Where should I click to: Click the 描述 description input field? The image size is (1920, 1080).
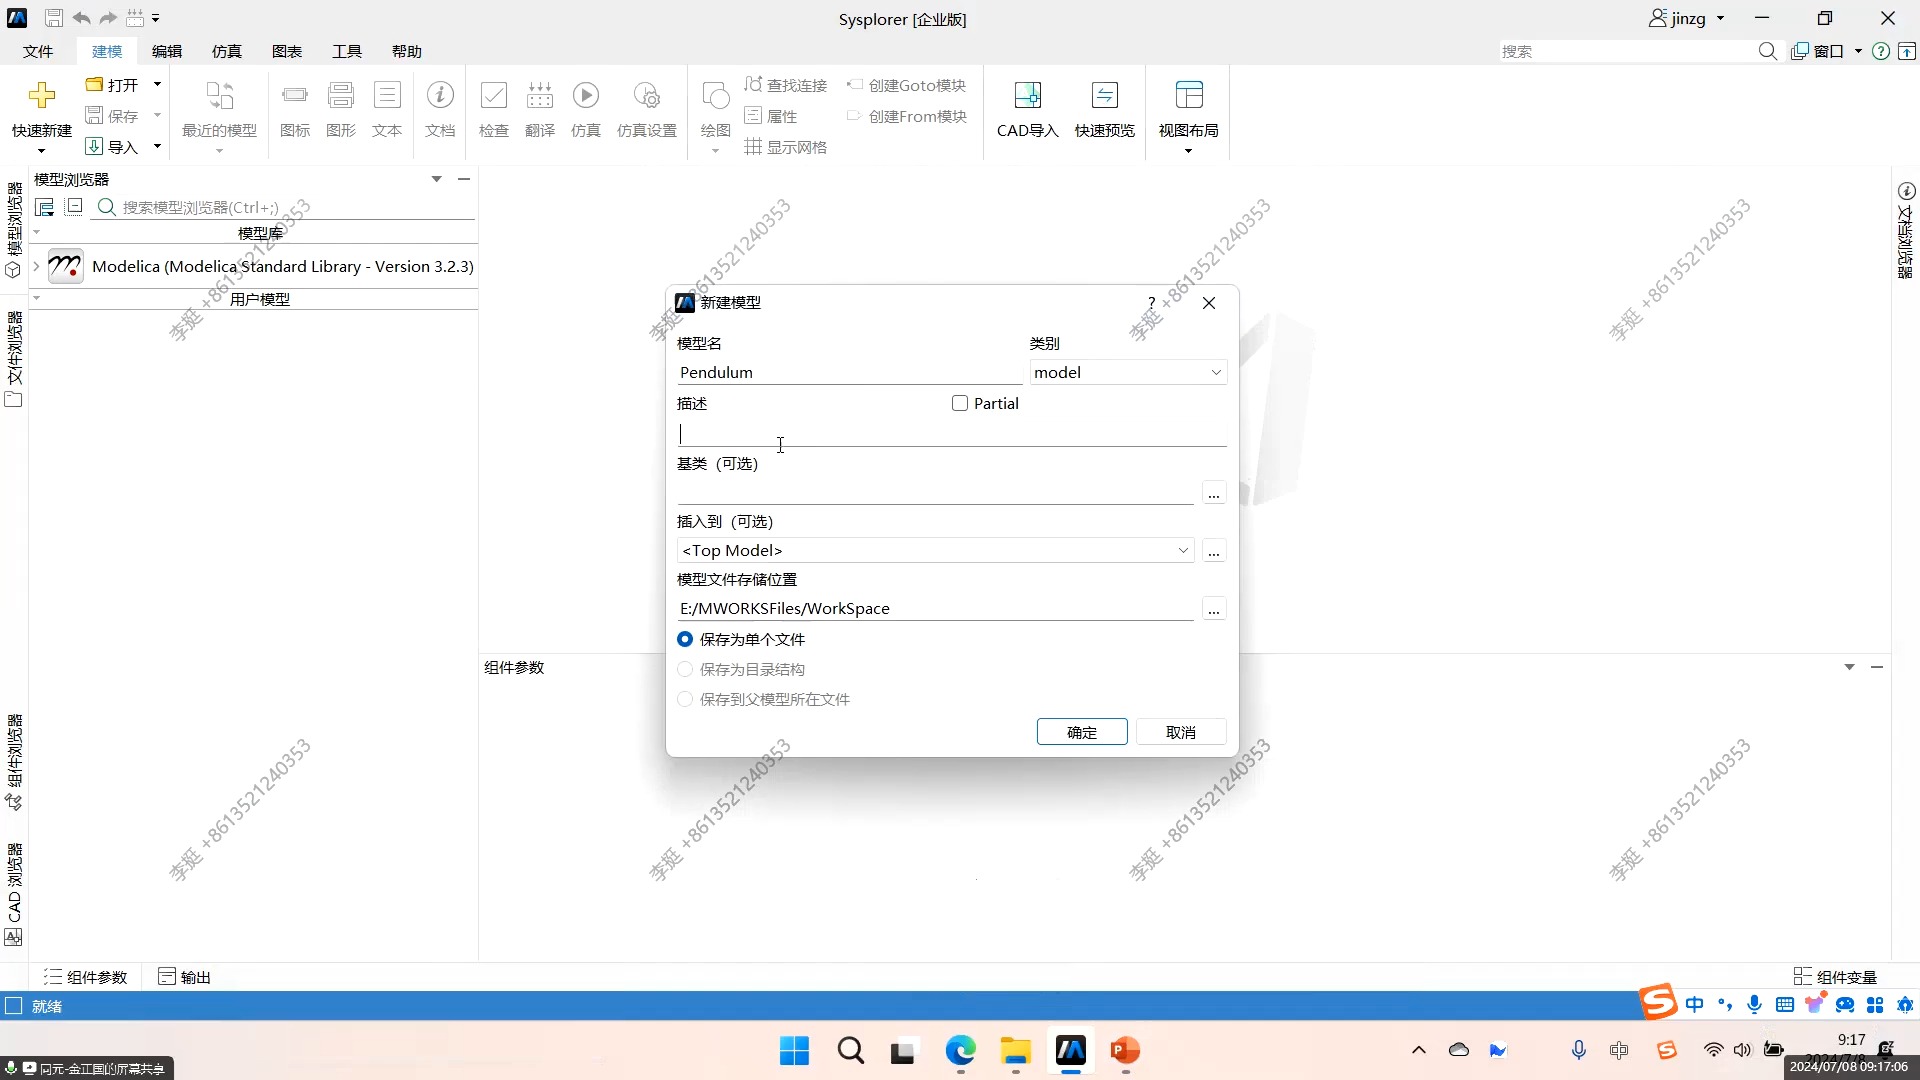(x=951, y=434)
